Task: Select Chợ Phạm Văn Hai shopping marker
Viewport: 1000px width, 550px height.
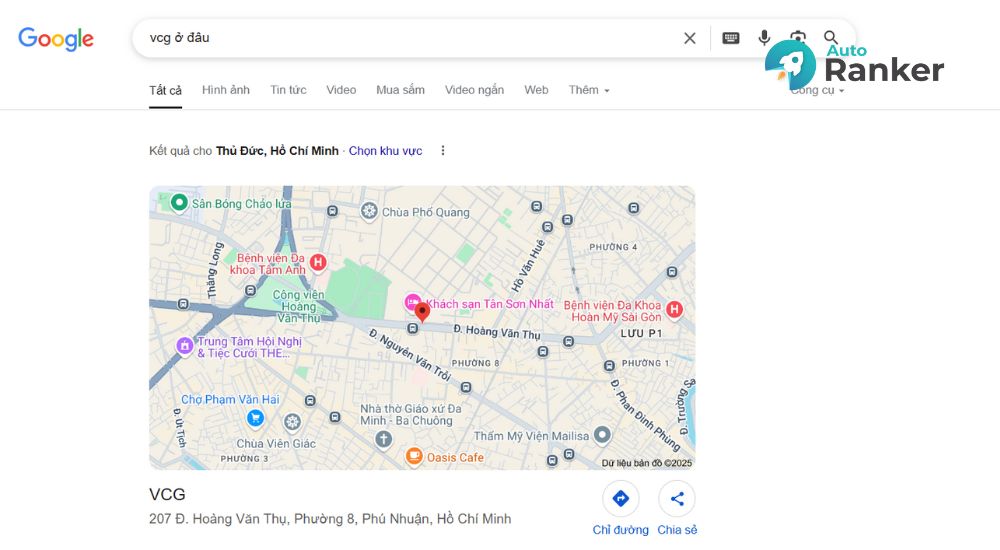Action: coord(255,419)
